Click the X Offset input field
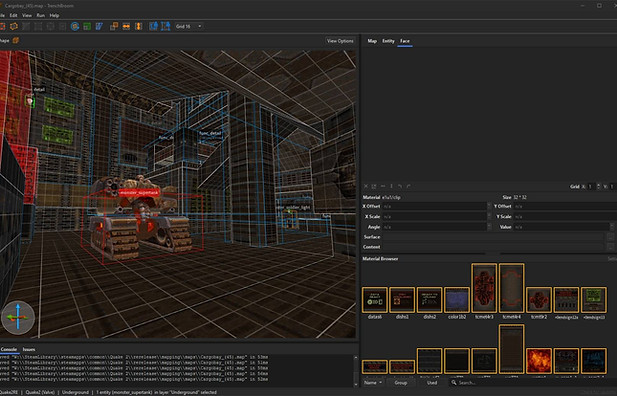Screen dimensions: 617x396 pyautogui.click(x=435, y=206)
